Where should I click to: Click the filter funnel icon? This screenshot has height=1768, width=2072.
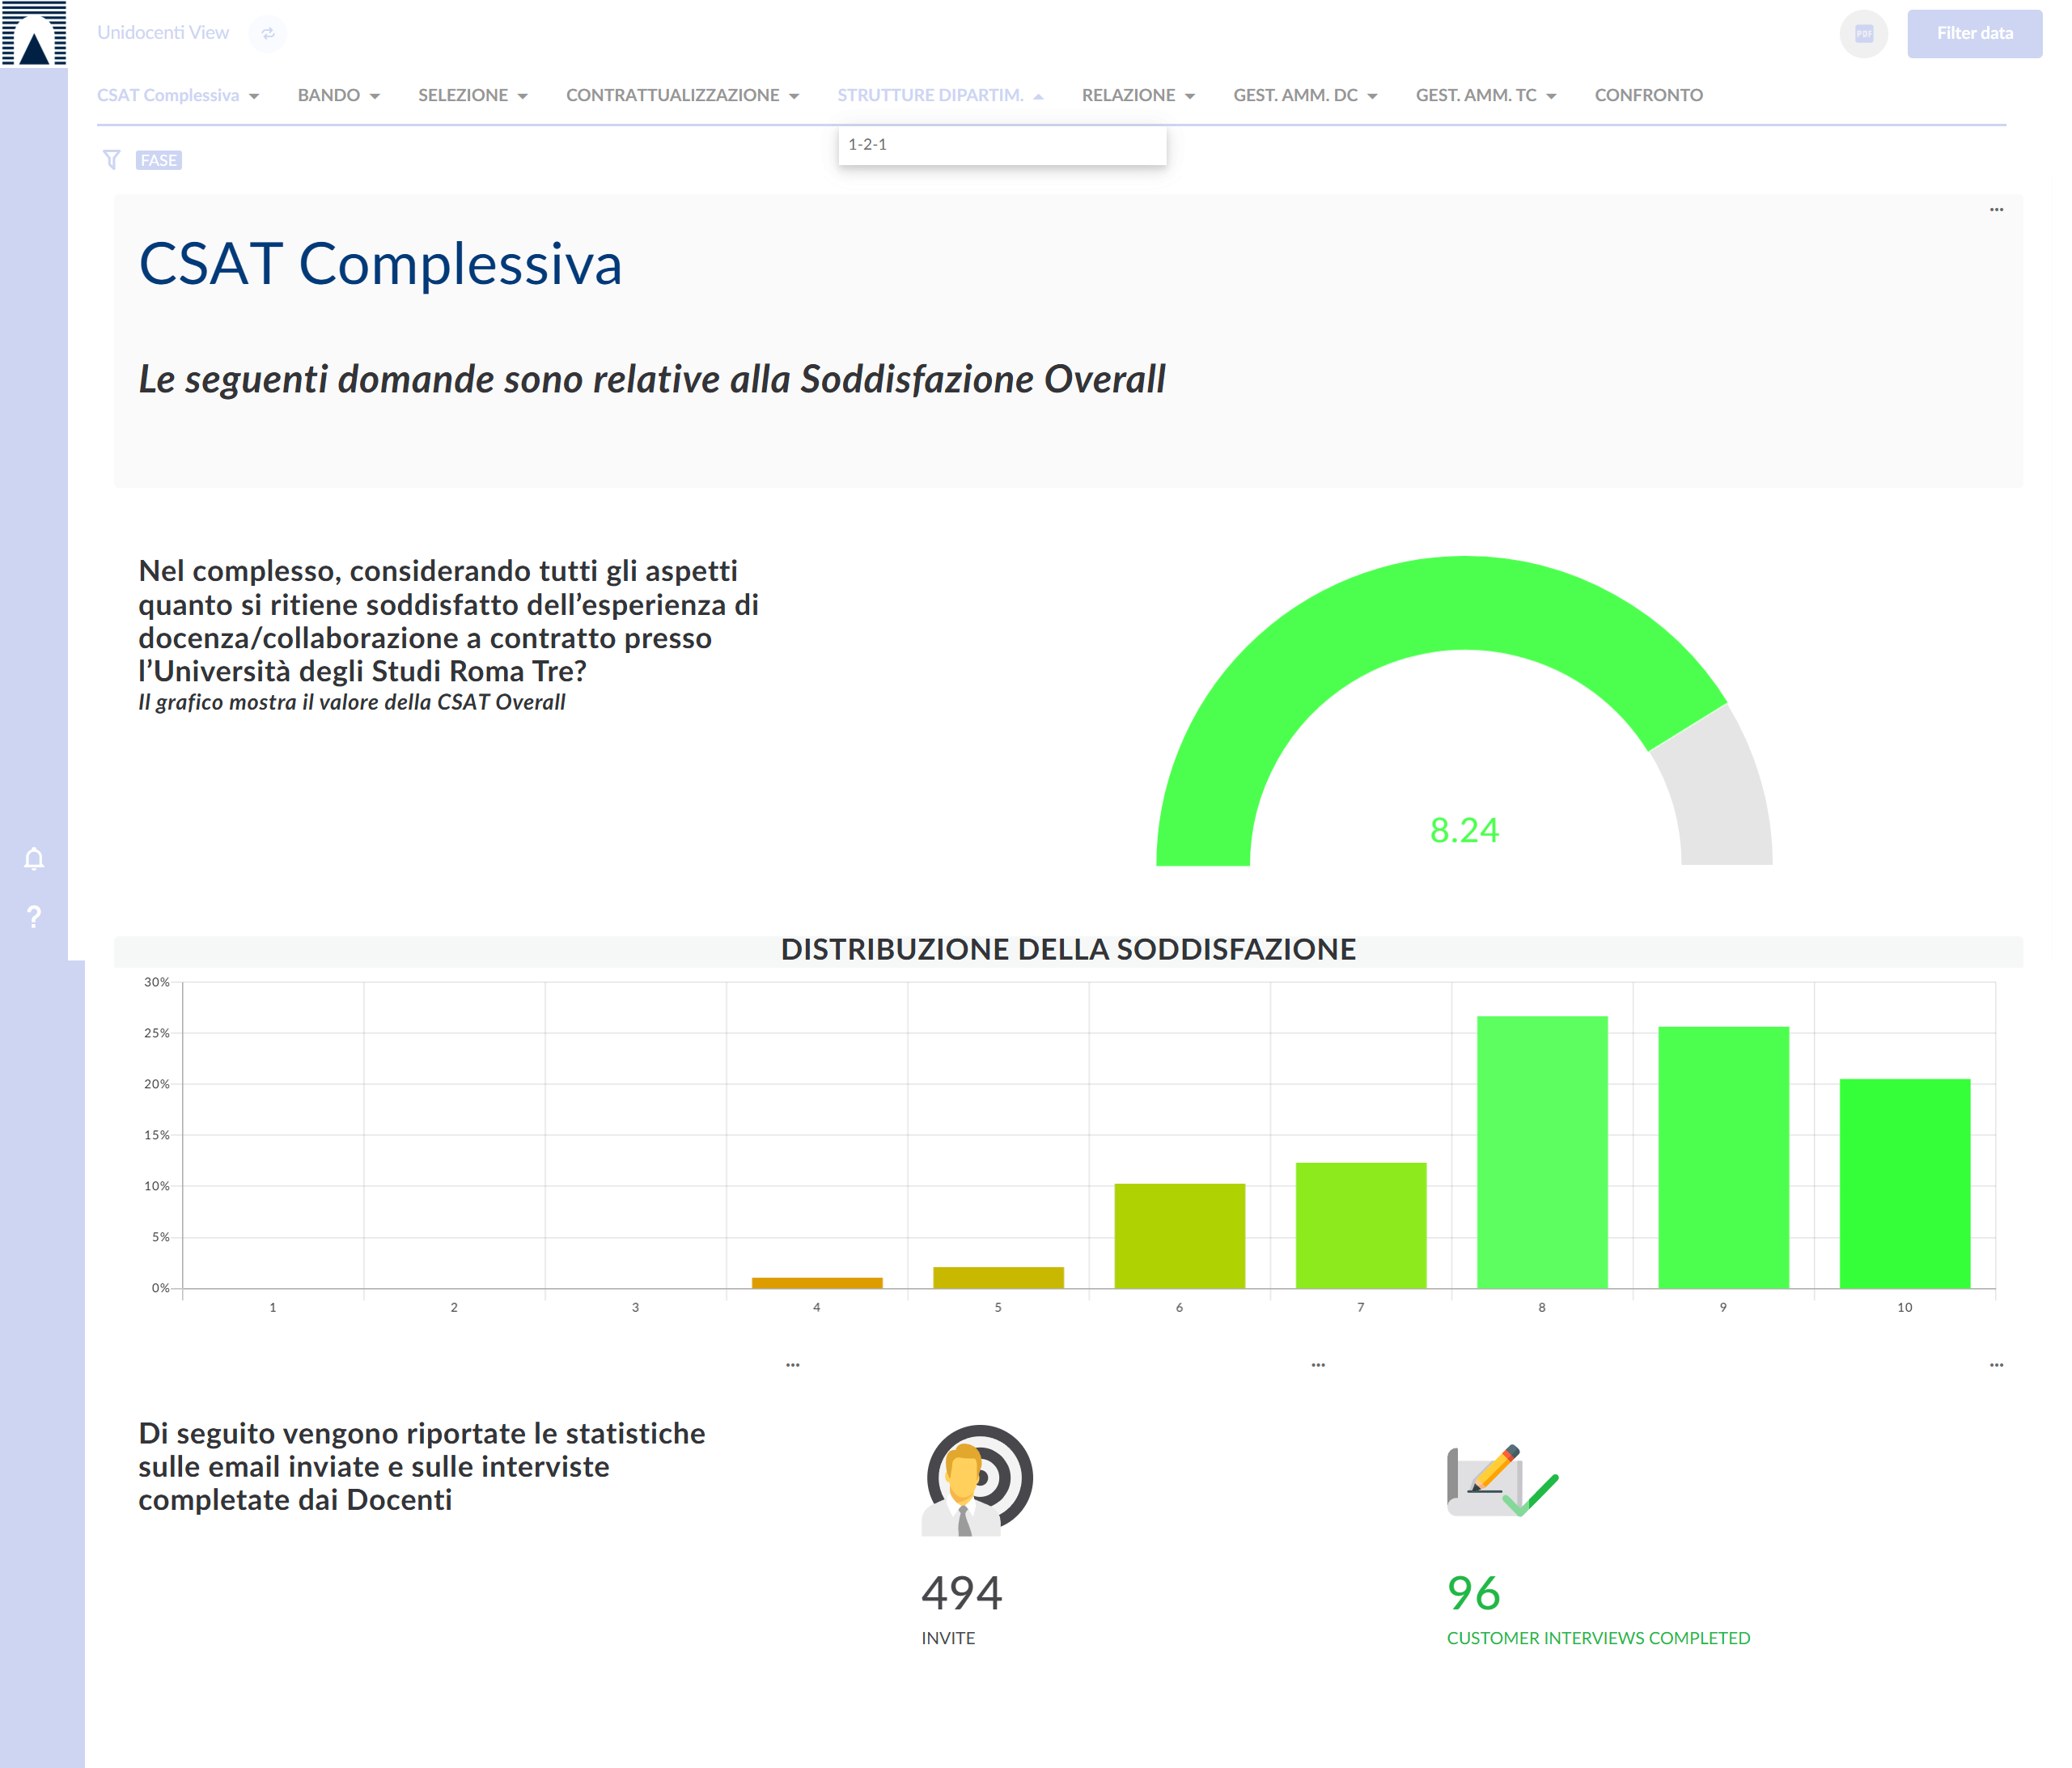point(111,160)
